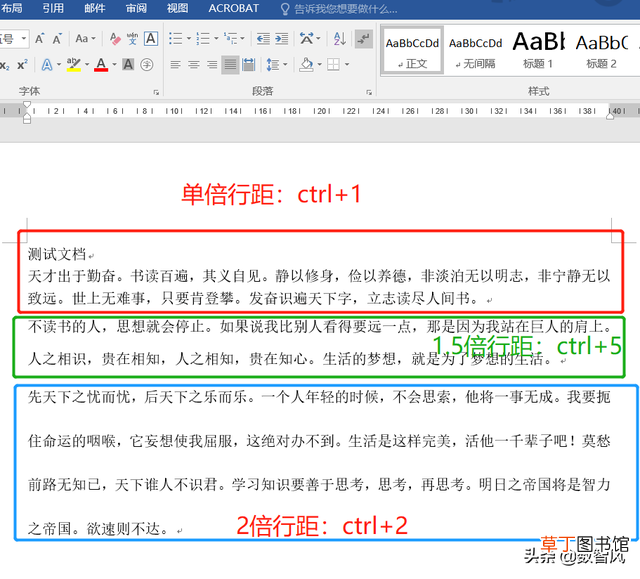Click the first line indent ruler marker

27,105
